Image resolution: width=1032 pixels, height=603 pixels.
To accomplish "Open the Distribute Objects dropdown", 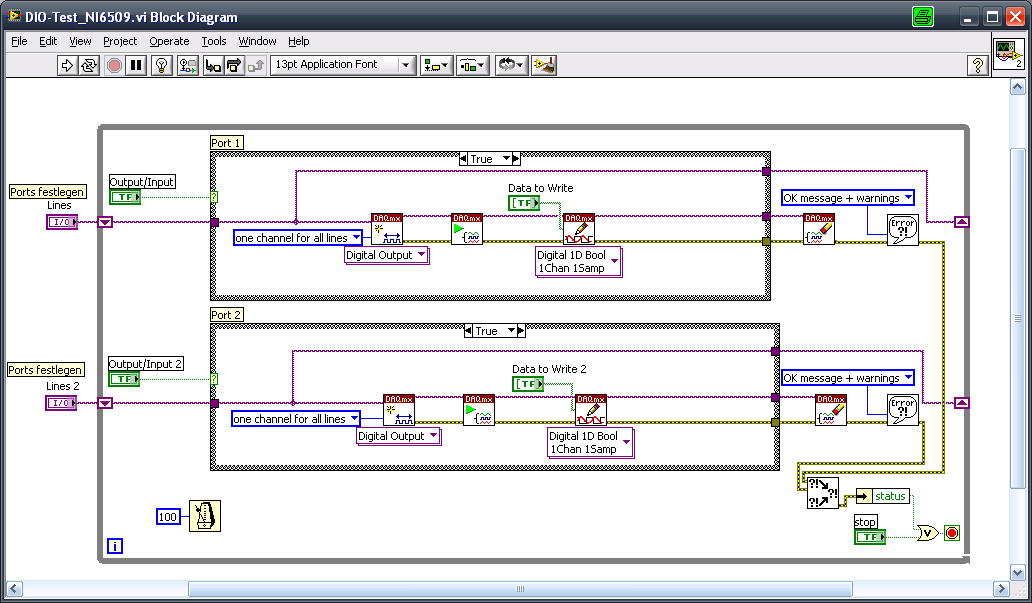I will point(473,65).
